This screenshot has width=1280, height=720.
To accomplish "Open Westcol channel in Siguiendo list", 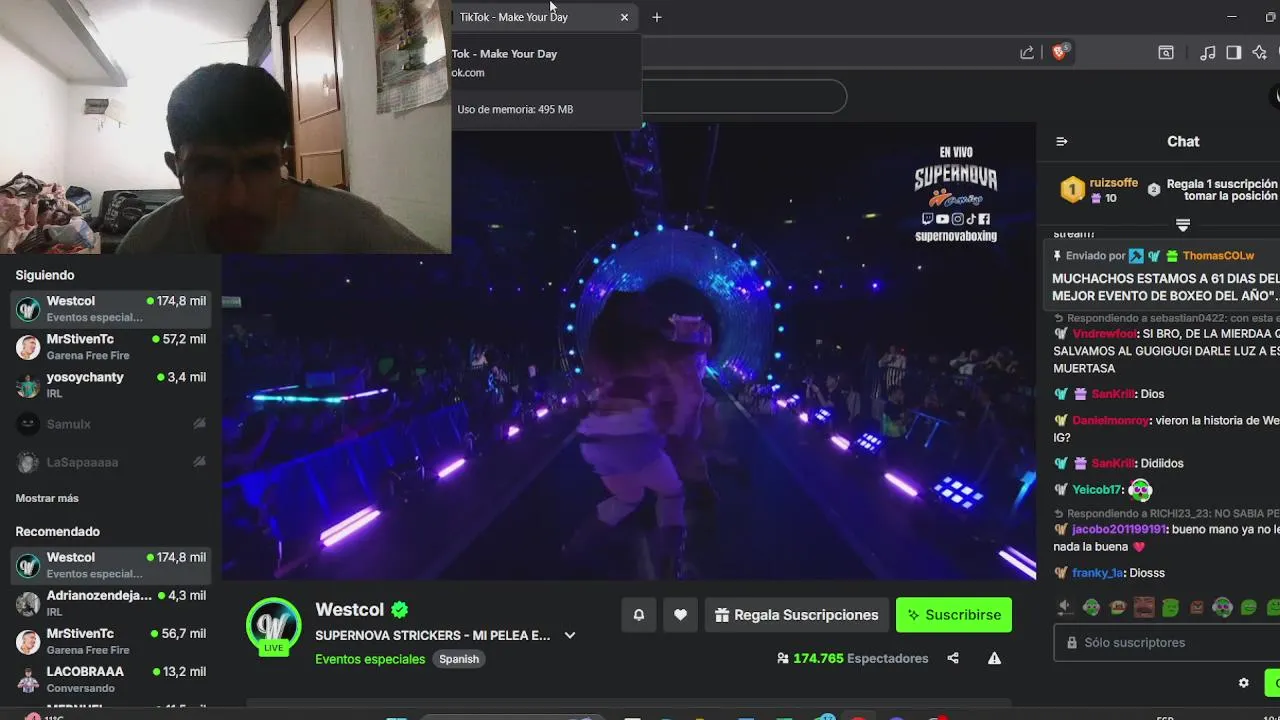I will click(x=110, y=309).
